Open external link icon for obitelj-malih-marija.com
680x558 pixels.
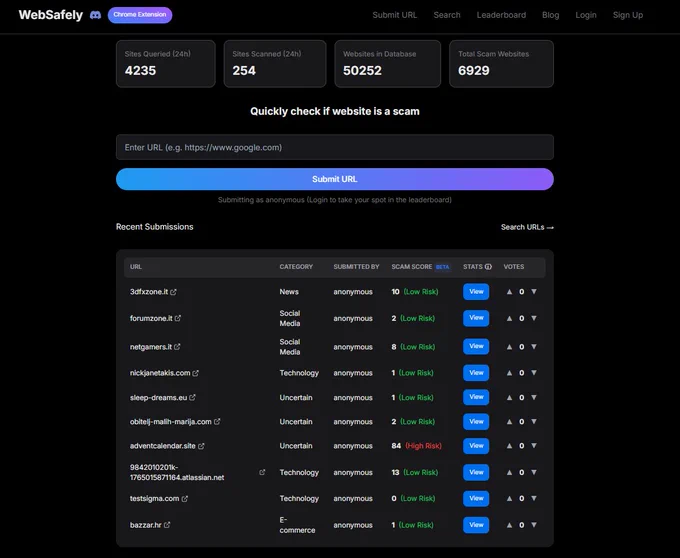[x=217, y=421]
